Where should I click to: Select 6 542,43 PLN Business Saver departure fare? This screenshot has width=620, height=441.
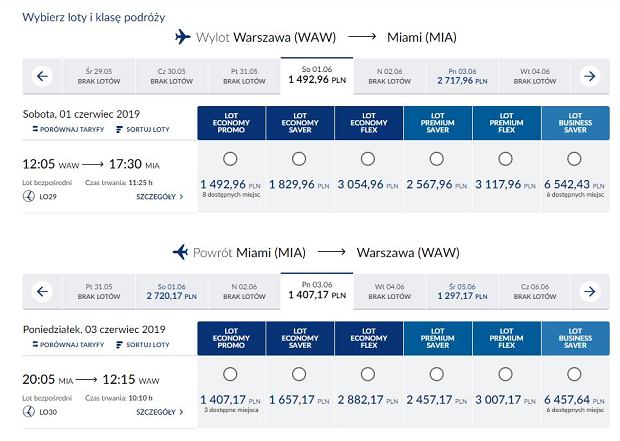pyautogui.click(x=574, y=159)
